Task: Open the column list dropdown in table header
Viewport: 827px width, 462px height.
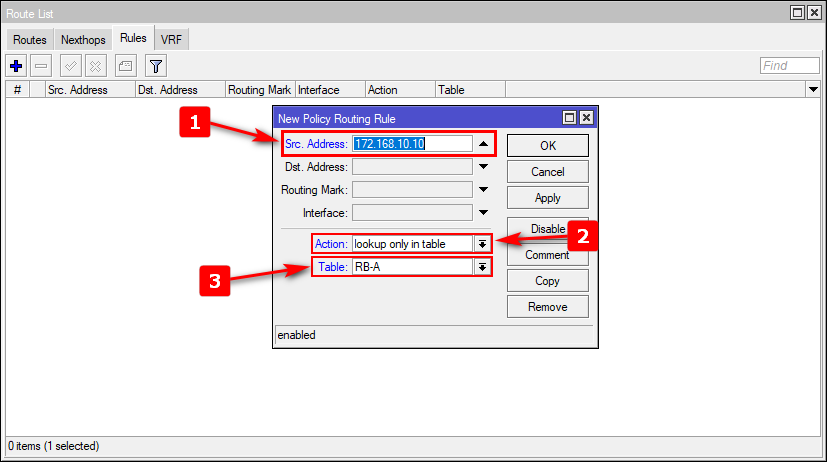Action: point(812,90)
